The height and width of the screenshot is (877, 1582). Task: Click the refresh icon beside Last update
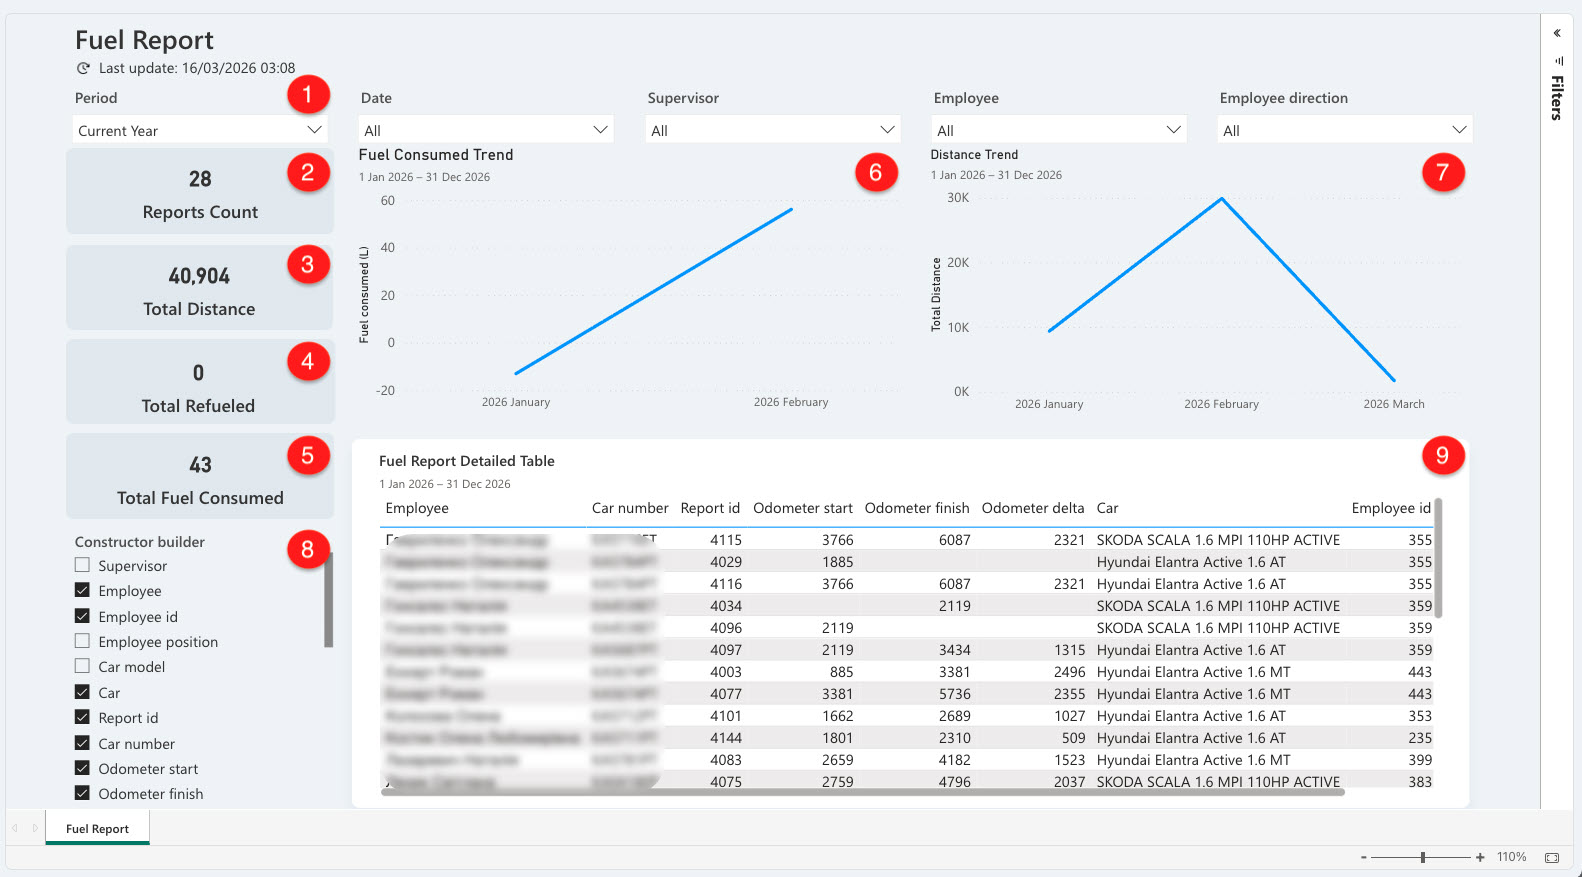coord(84,69)
